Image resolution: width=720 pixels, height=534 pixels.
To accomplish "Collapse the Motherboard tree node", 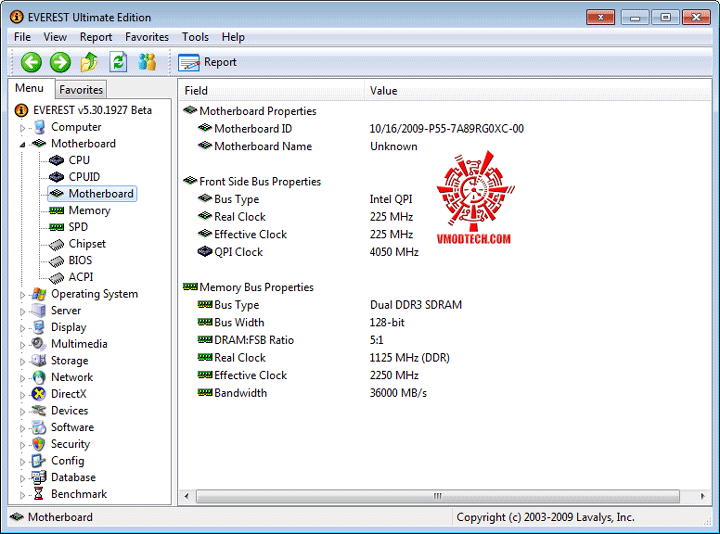I will [22, 144].
